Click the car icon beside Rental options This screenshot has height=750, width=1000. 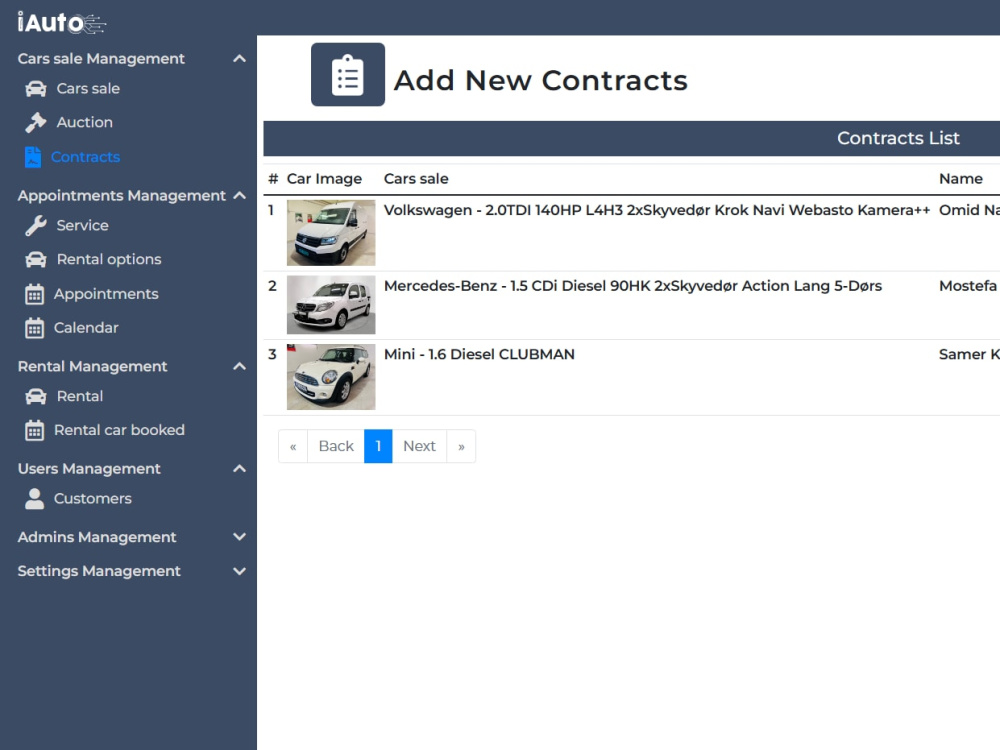pyautogui.click(x=36, y=260)
